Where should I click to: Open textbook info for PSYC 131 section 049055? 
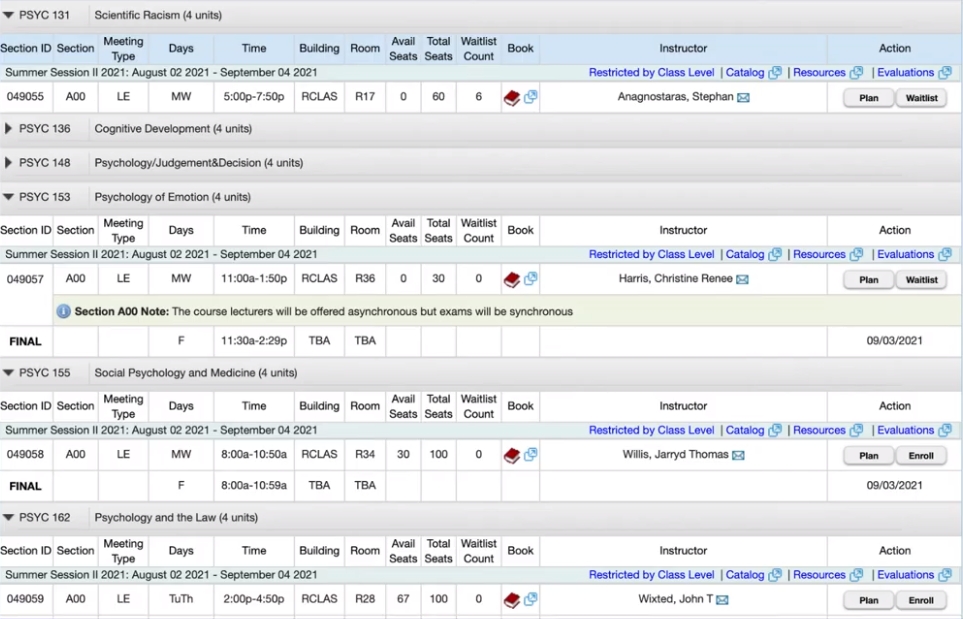pos(512,98)
